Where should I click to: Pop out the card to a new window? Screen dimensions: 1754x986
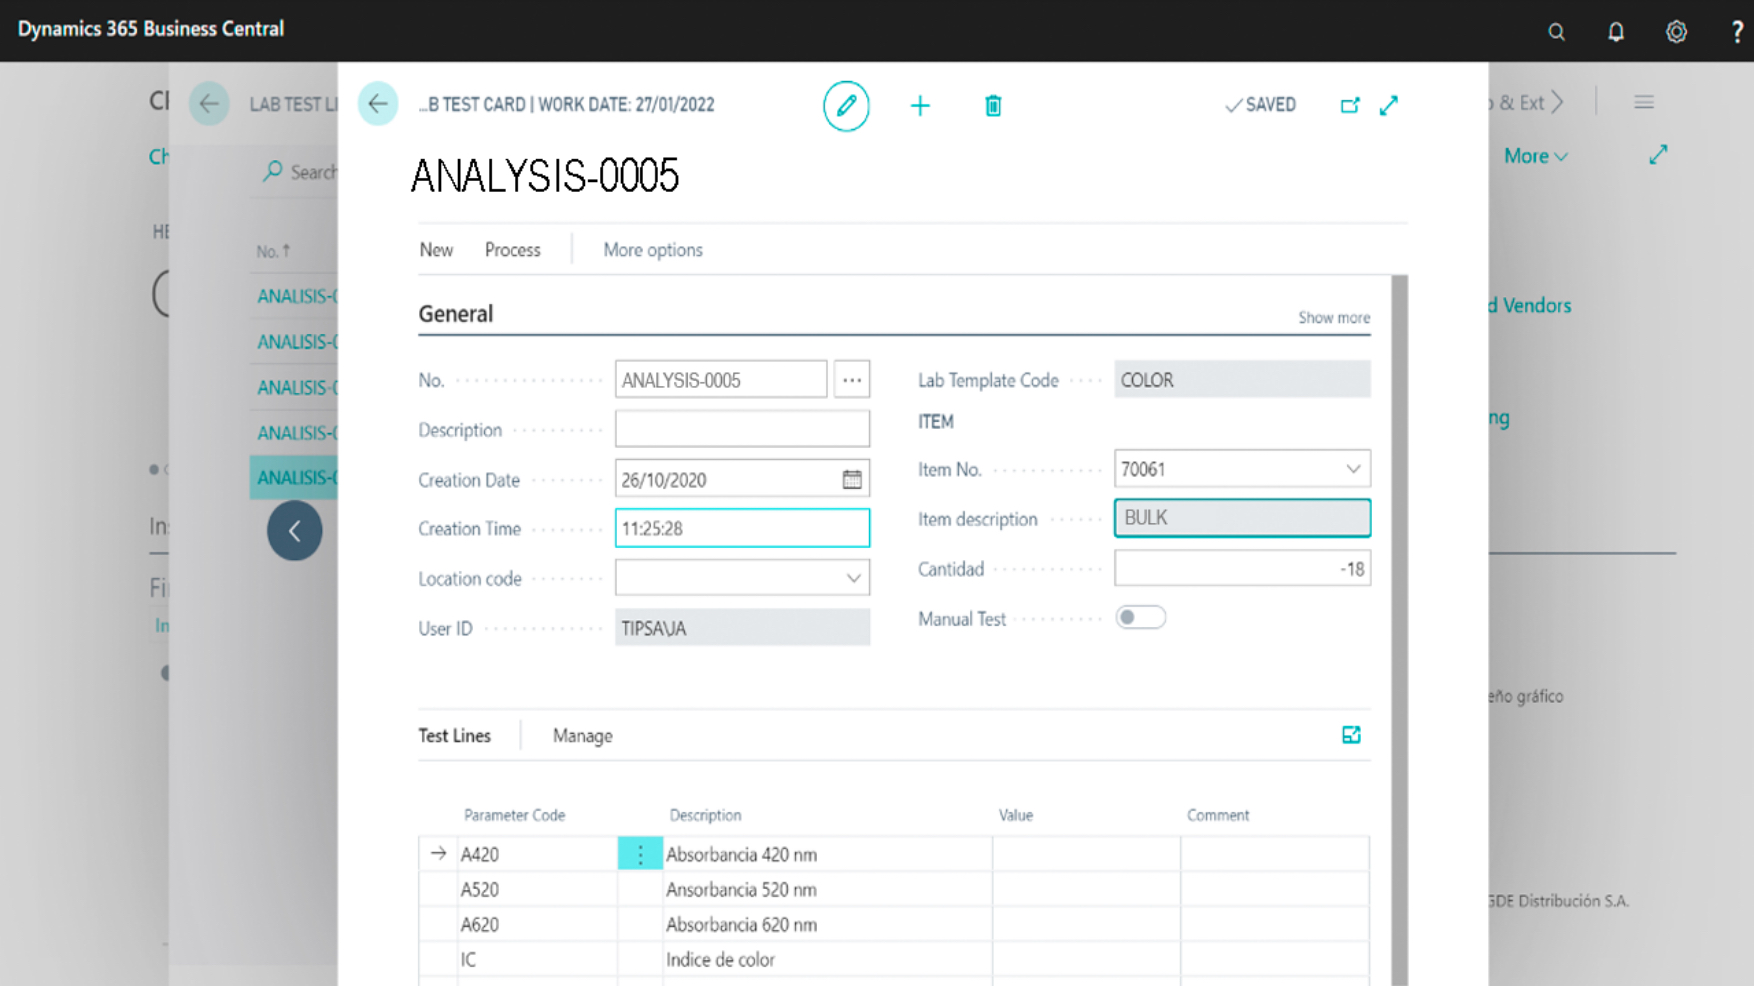[1351, 104]
